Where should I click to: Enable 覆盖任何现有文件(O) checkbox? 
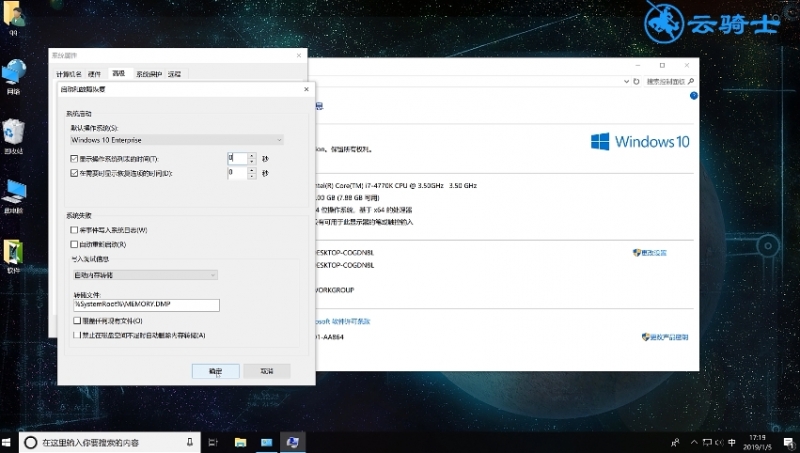(x=77, y=321)
